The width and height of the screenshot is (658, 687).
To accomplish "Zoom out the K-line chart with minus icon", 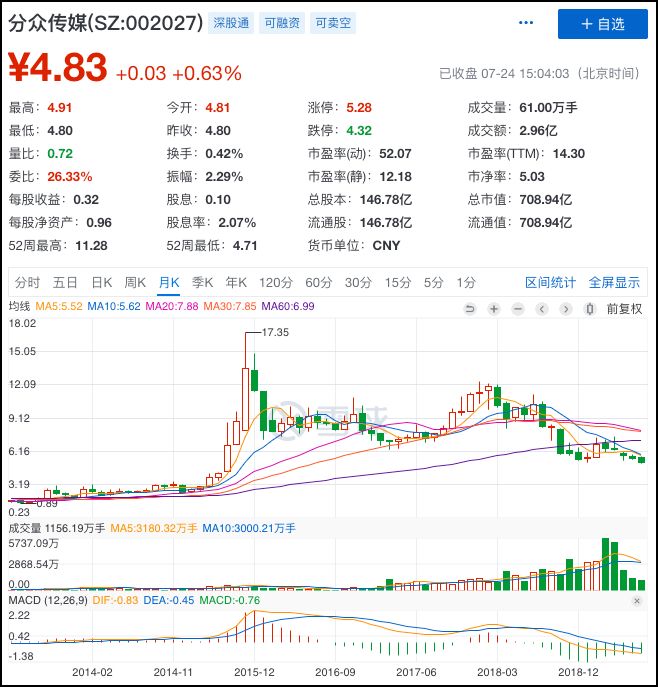I will [x=518, y=309].
